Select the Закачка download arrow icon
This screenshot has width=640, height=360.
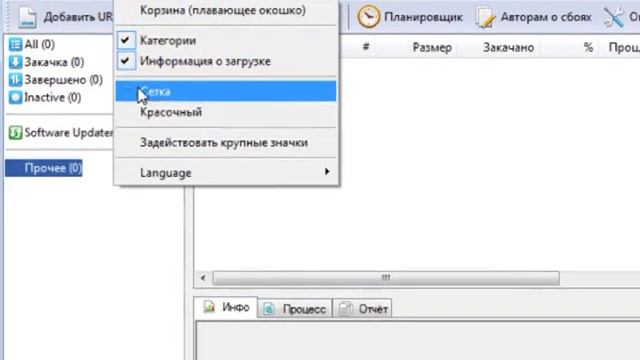[x=16, y=62]
